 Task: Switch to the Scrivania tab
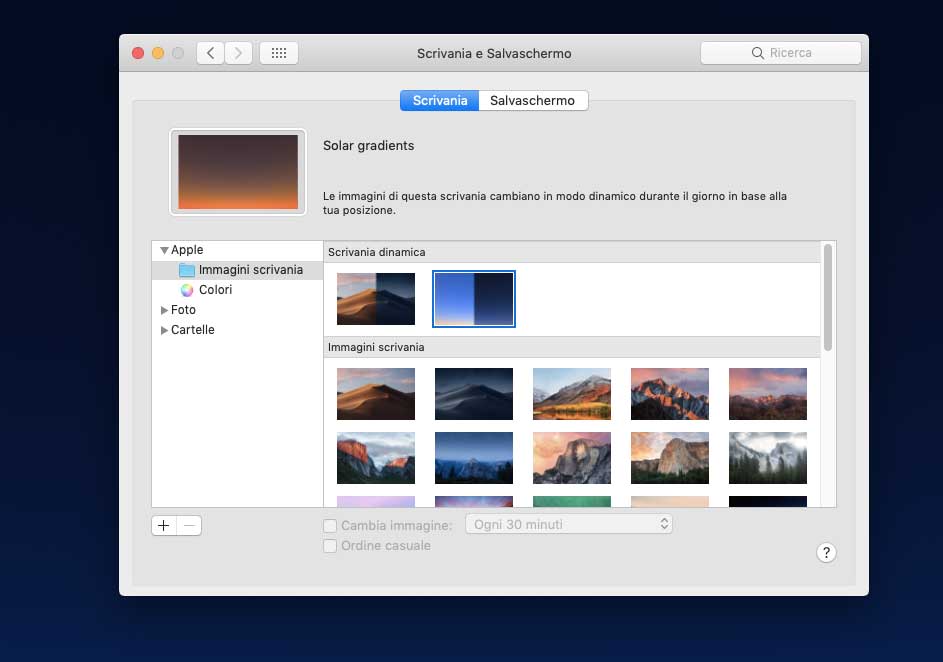tap(439, 101)
